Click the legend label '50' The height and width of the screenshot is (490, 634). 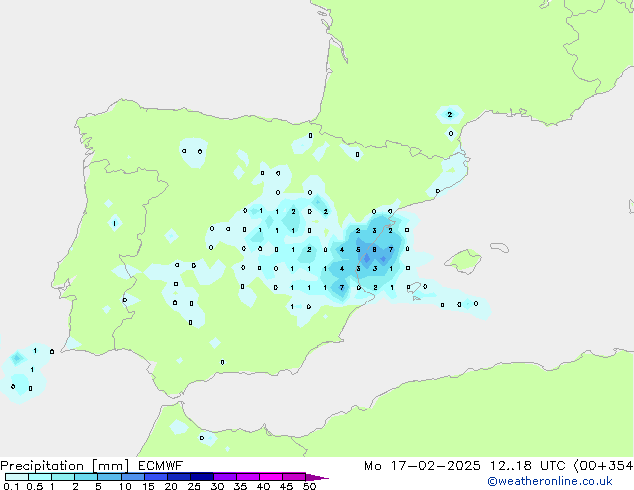pos(309,486)
